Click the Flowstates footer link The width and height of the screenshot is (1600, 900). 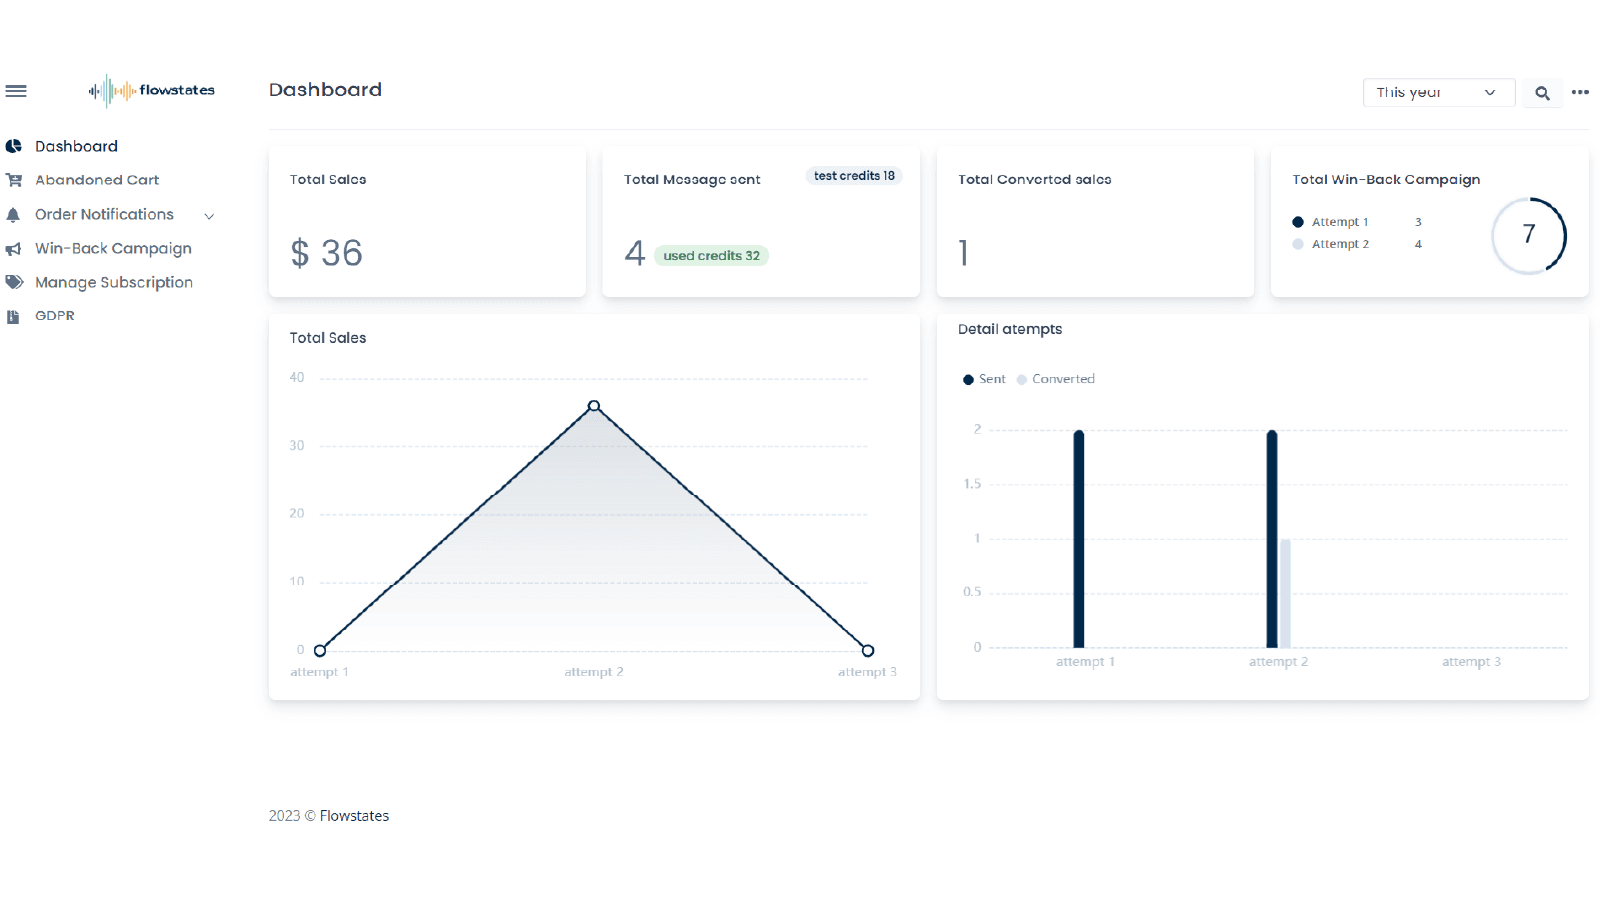(x=354, y=816)
